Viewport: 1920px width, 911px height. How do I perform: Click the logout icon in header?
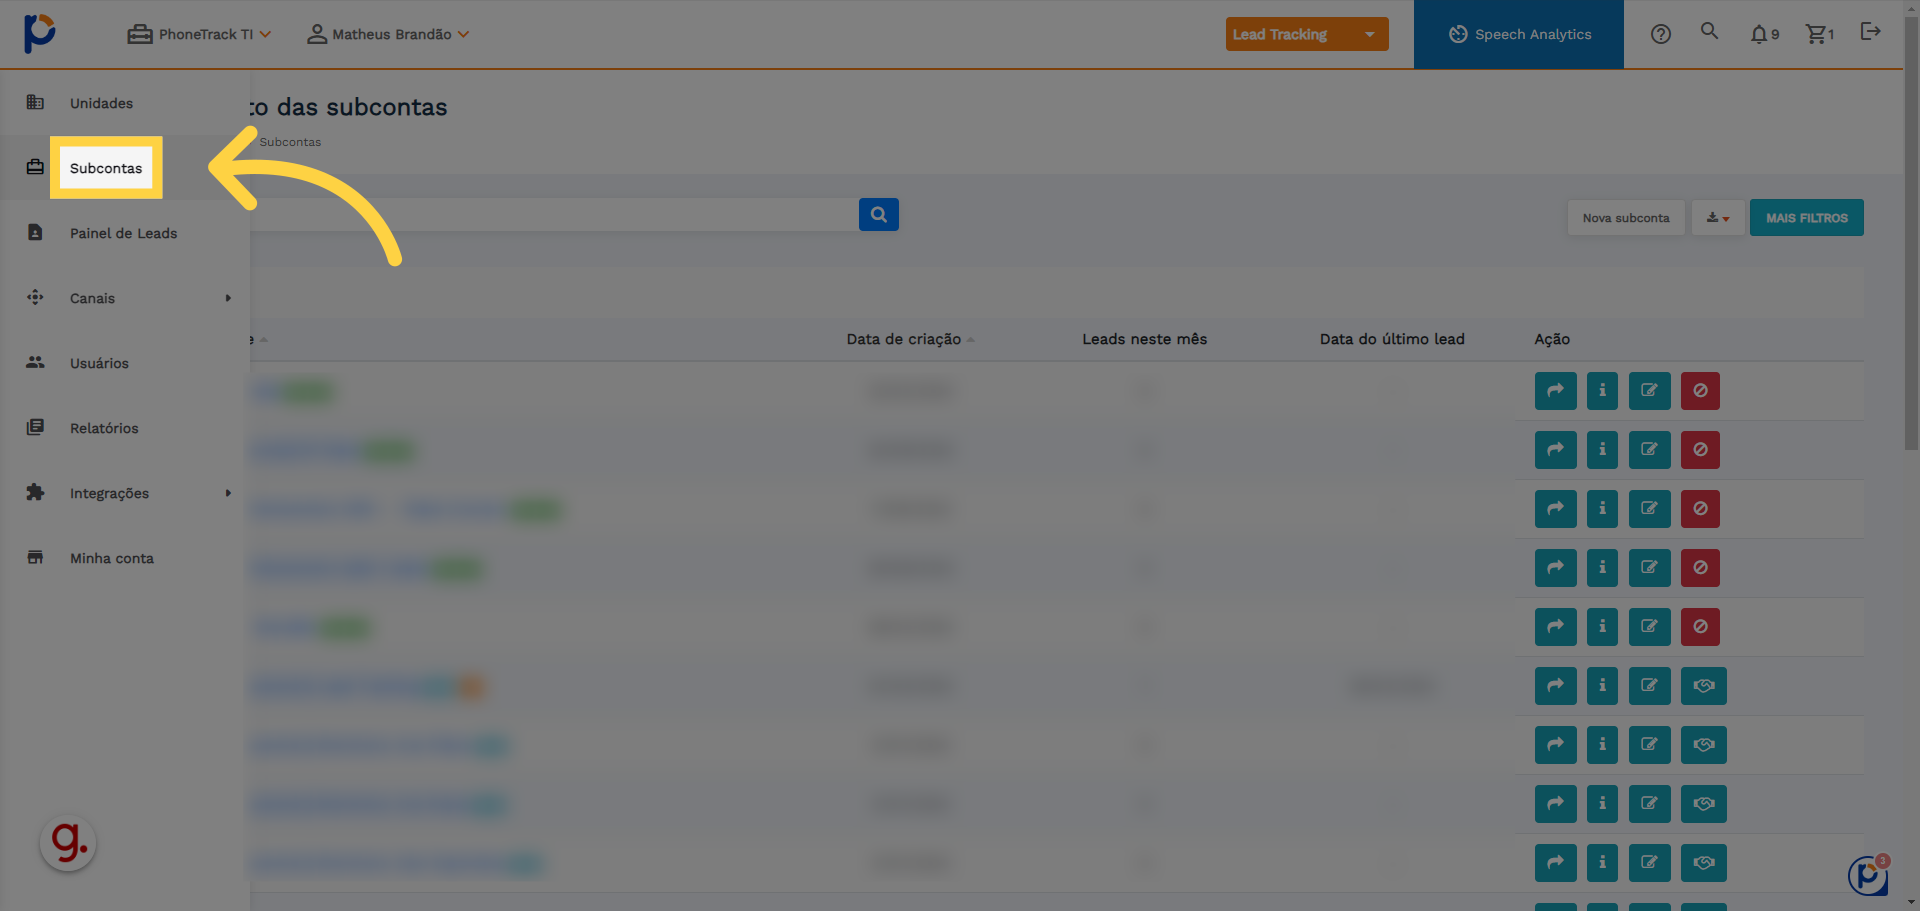tap(1870, 32)
